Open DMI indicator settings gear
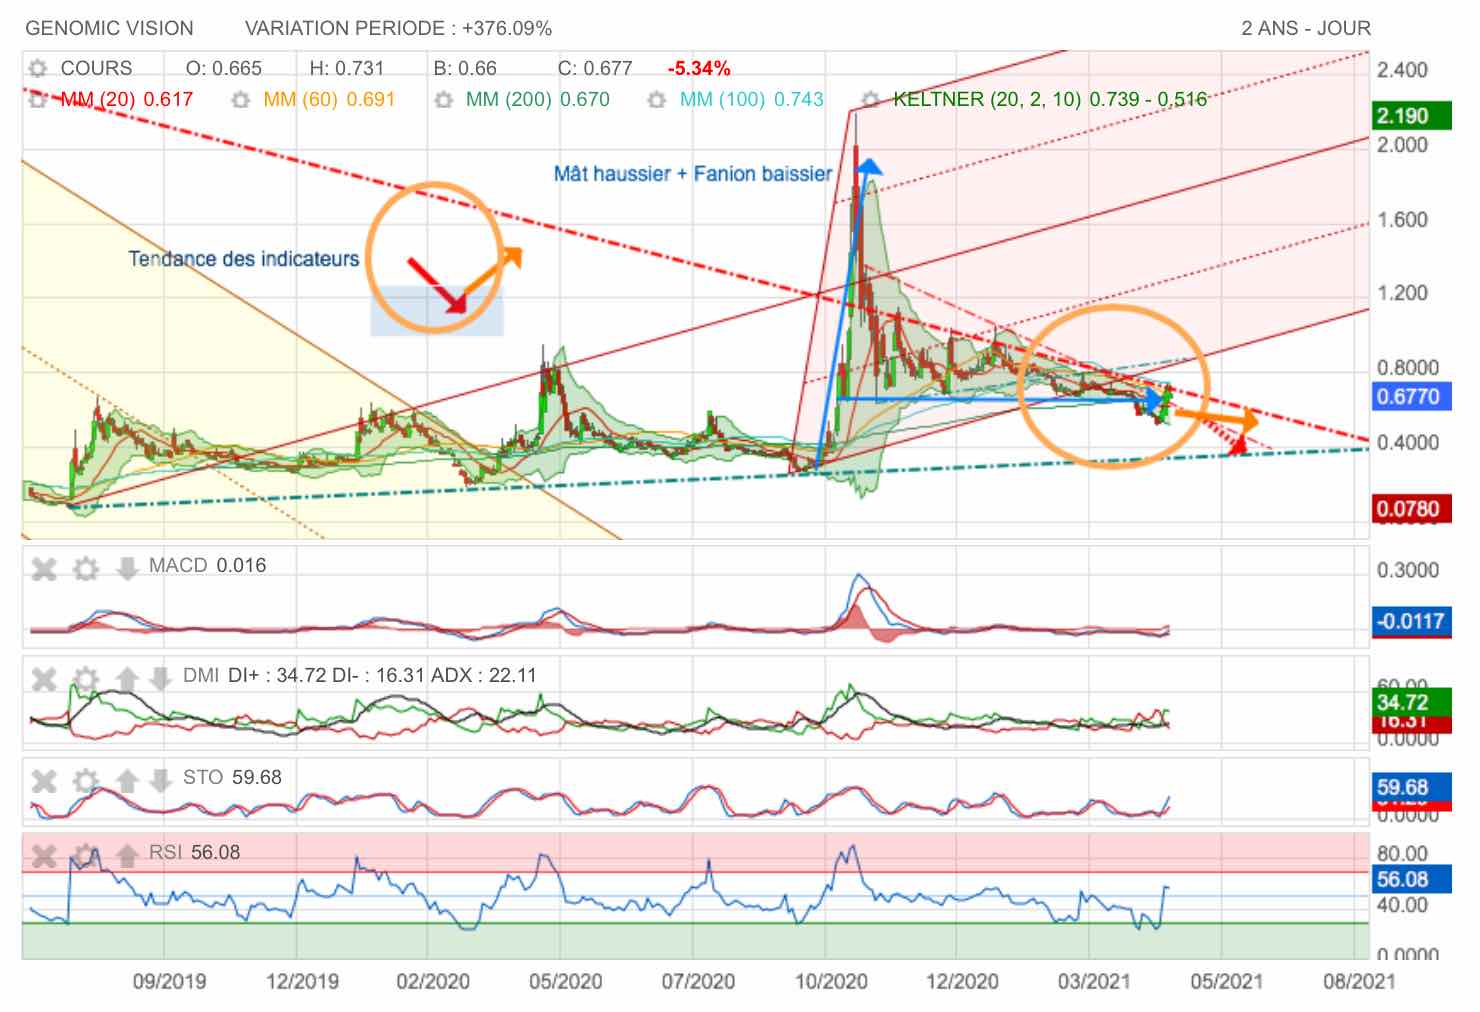Screen dimensions: 1480x1012 click(x=87, y=680)
